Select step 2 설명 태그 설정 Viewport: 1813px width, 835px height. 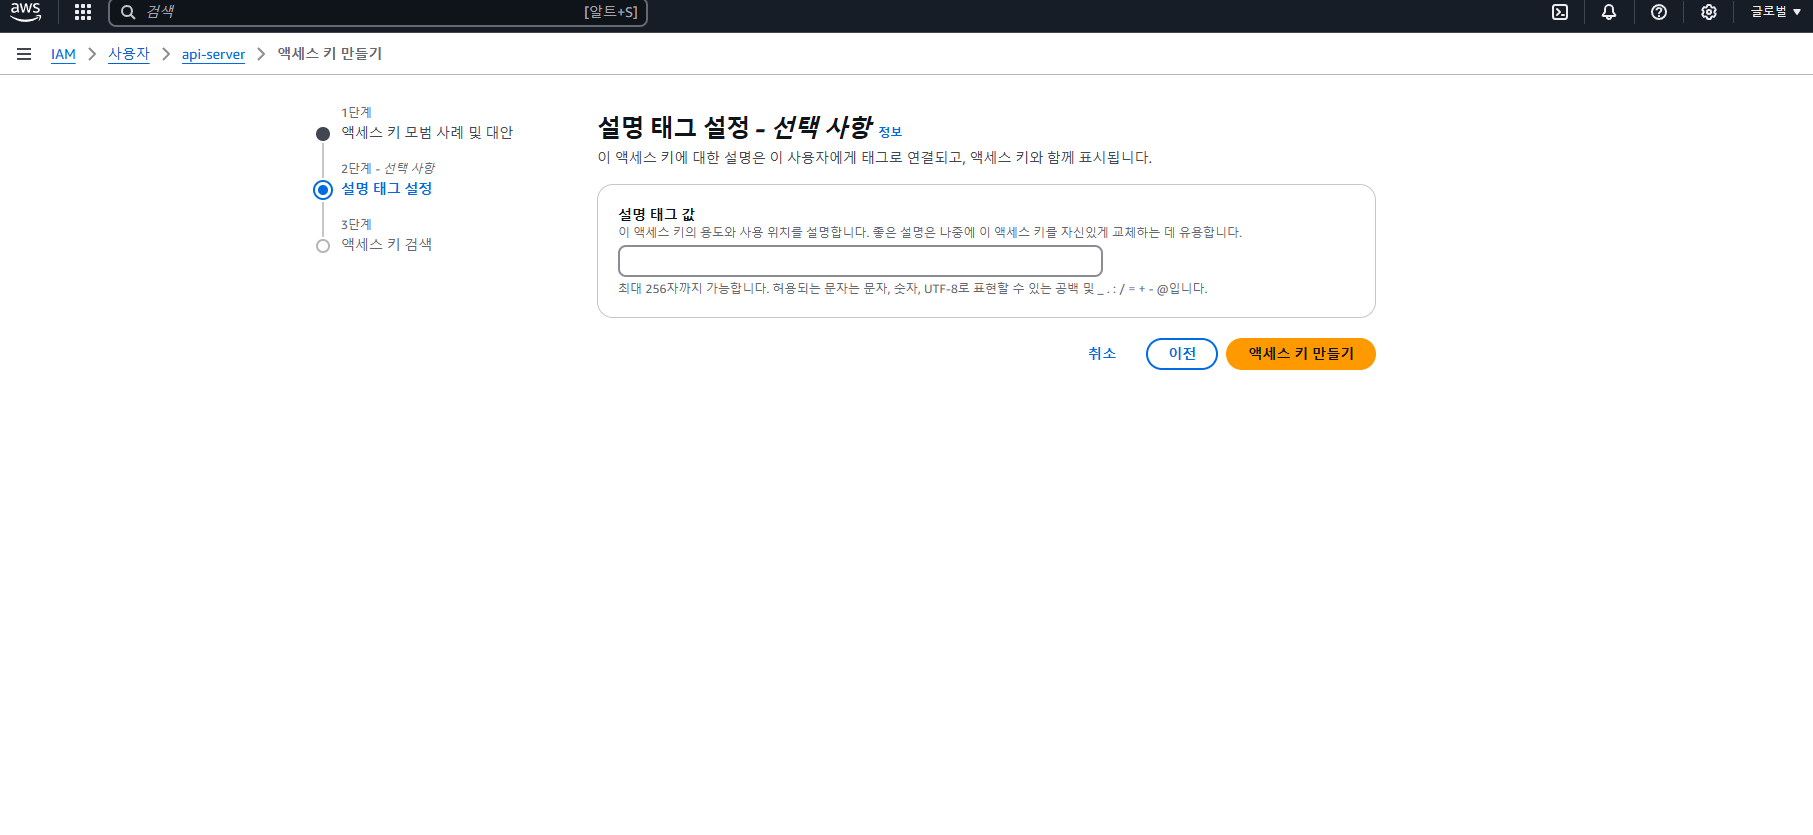click(x=387, y=188)
